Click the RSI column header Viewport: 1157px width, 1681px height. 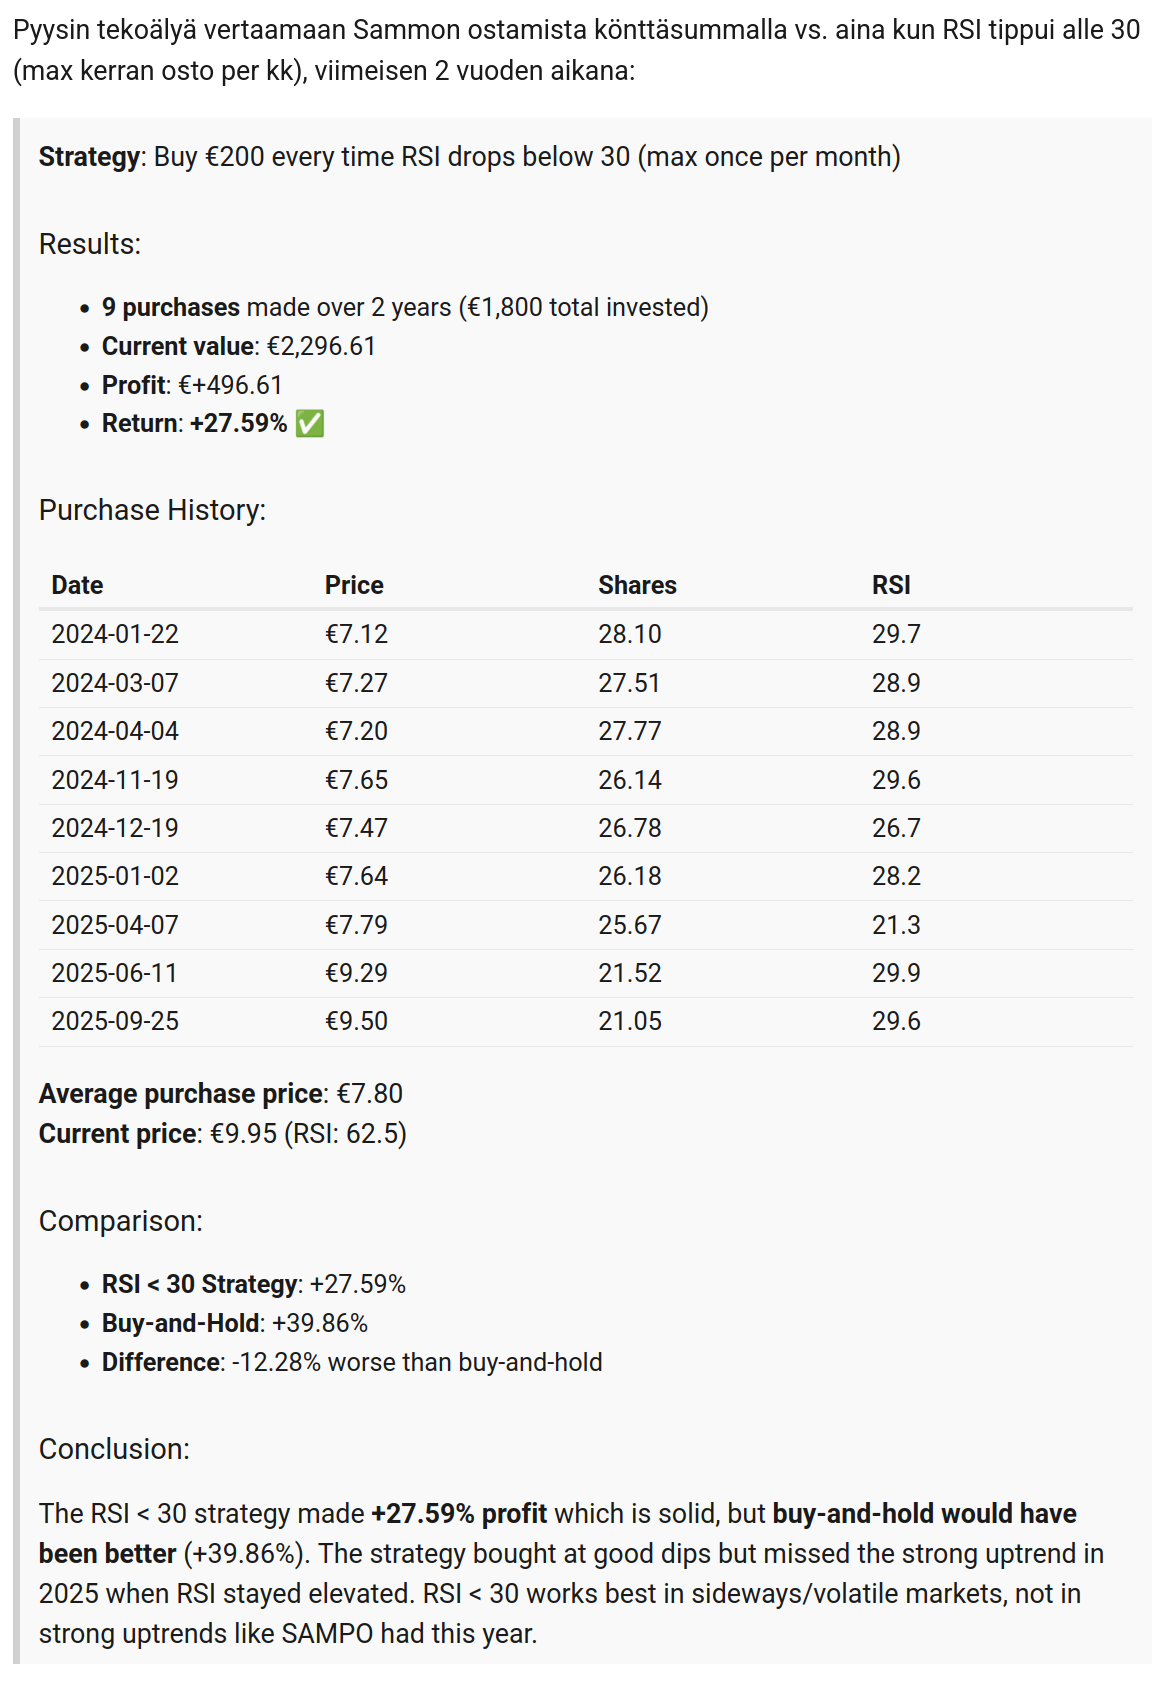point(891,585)
